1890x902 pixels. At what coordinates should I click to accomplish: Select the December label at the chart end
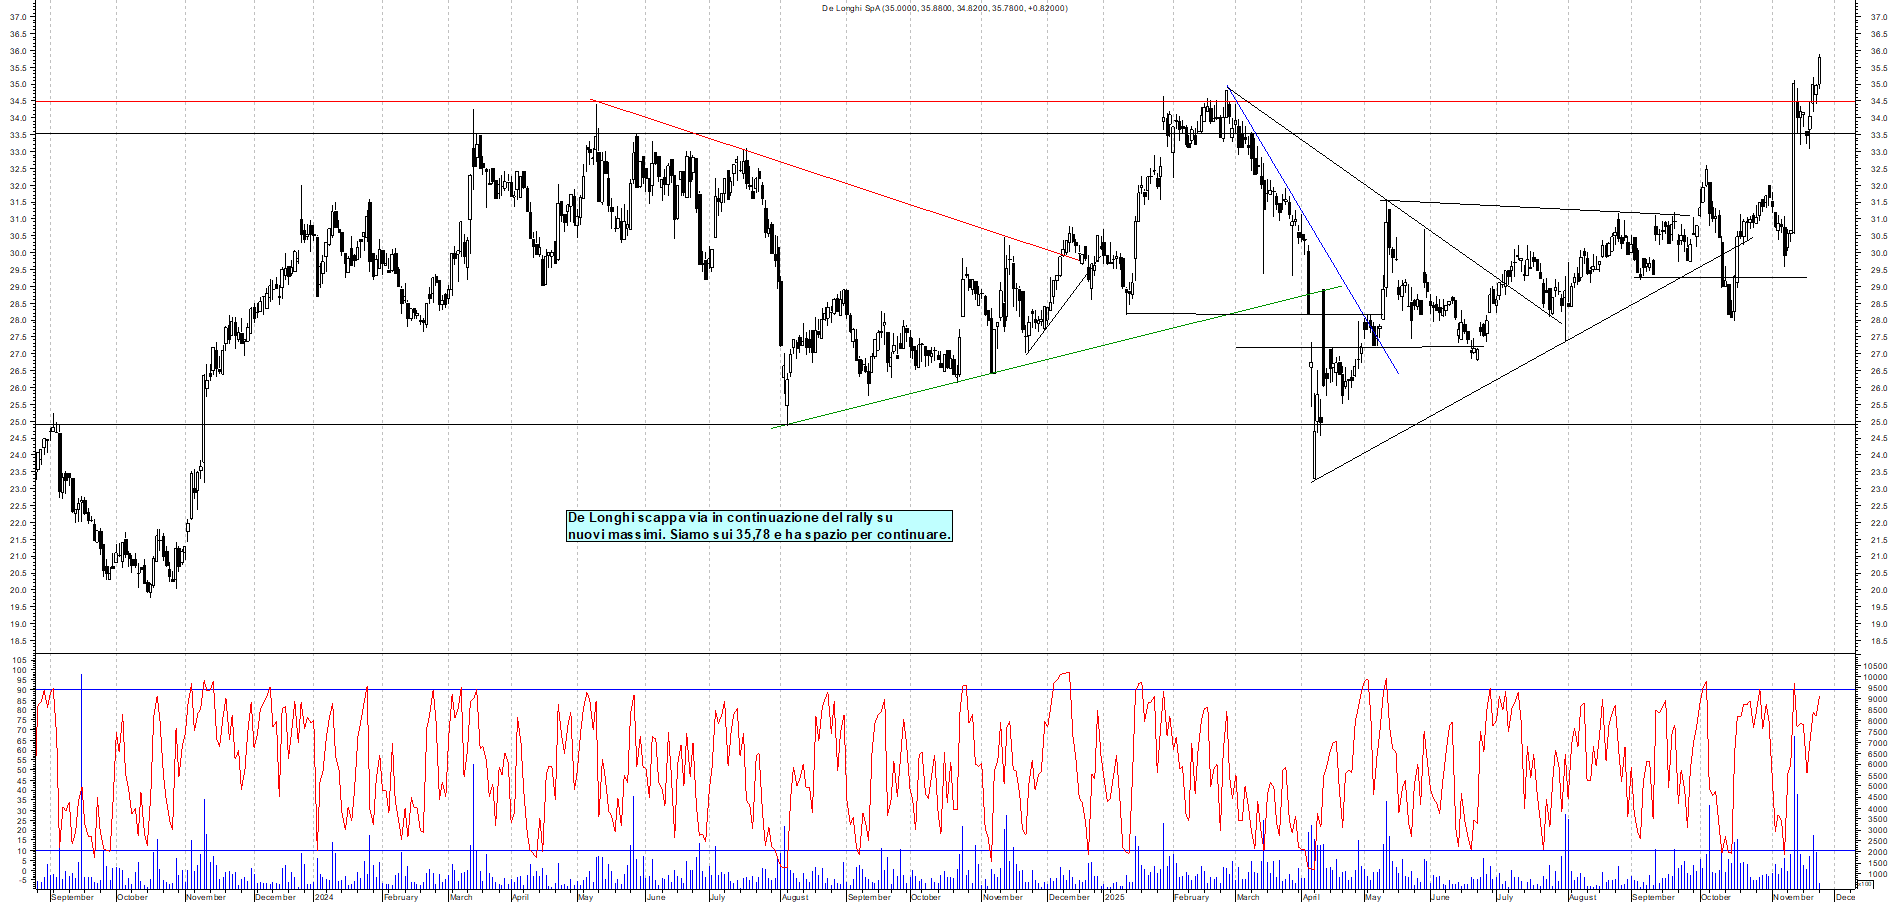point(1845,898)
